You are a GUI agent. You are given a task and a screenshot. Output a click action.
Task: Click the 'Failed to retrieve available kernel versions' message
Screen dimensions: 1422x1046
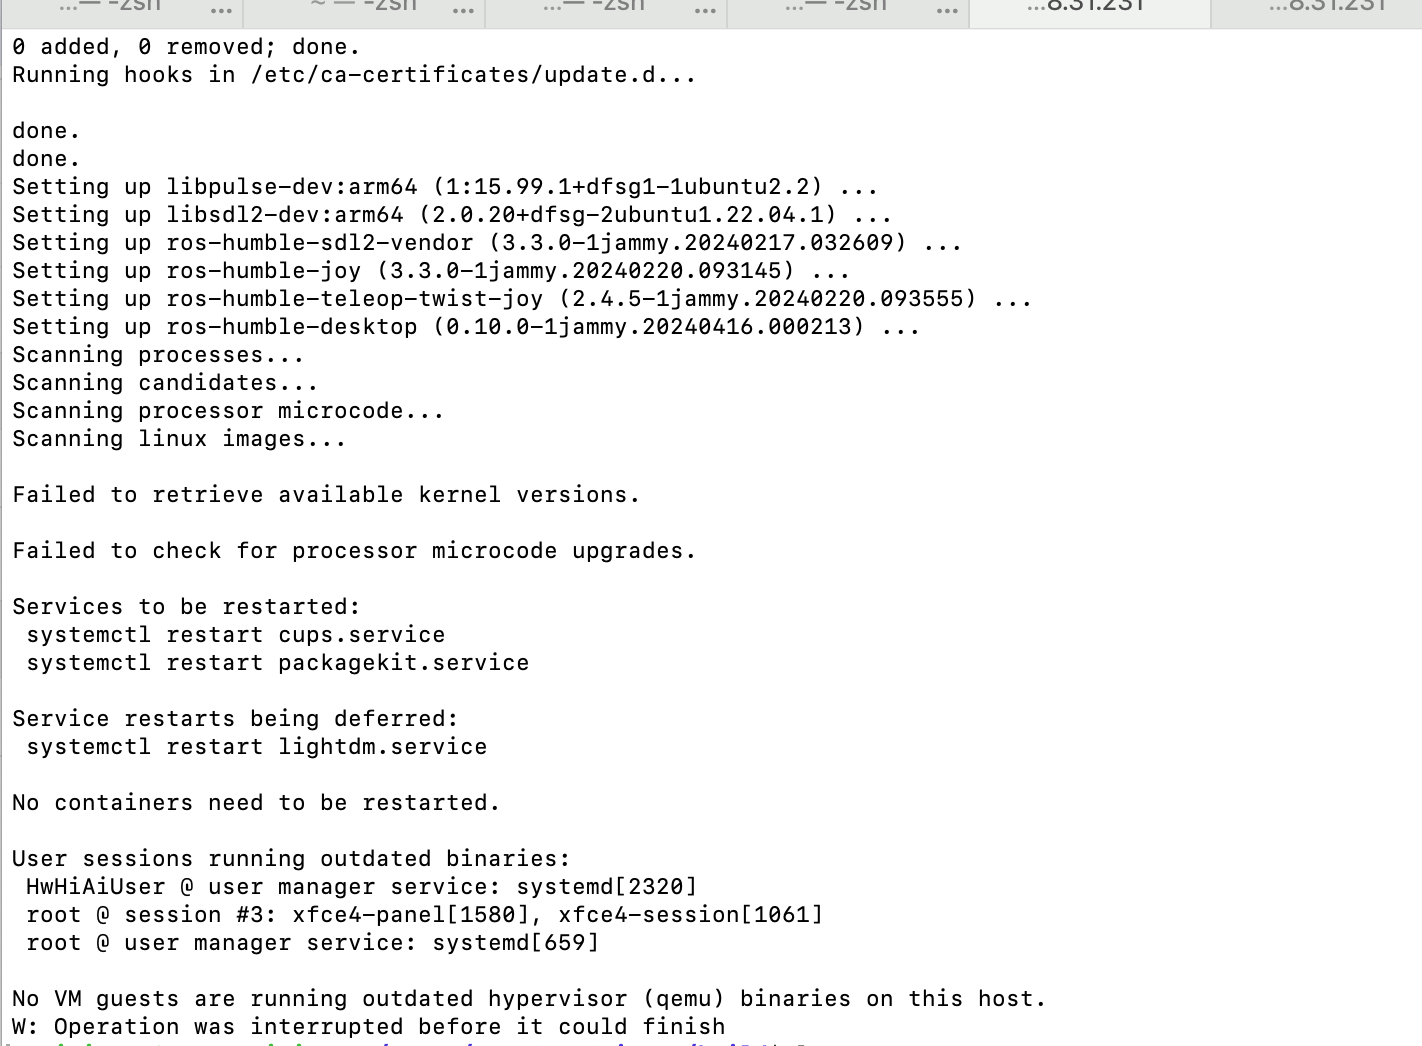pos(326,495)
